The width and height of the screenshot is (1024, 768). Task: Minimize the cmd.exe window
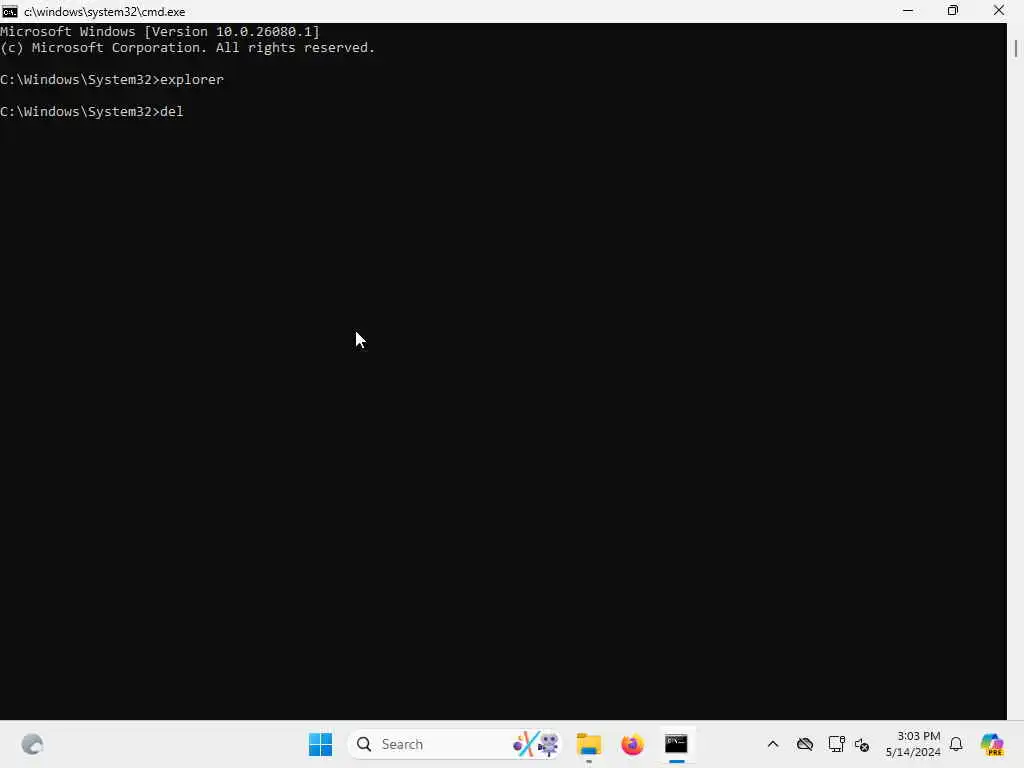[908, 11]
